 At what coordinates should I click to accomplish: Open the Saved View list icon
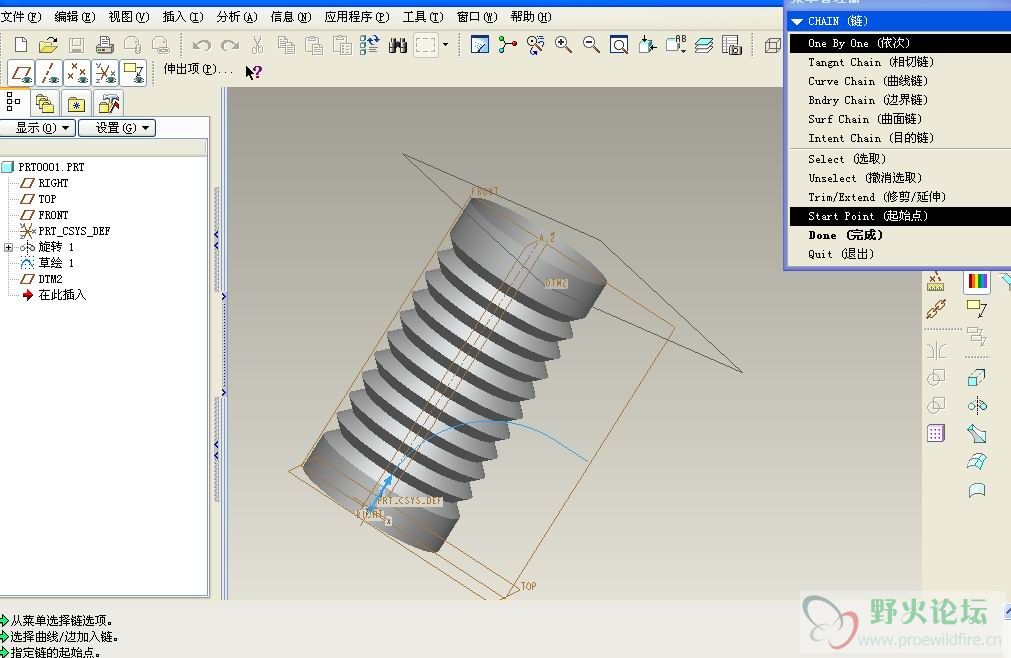676,44
